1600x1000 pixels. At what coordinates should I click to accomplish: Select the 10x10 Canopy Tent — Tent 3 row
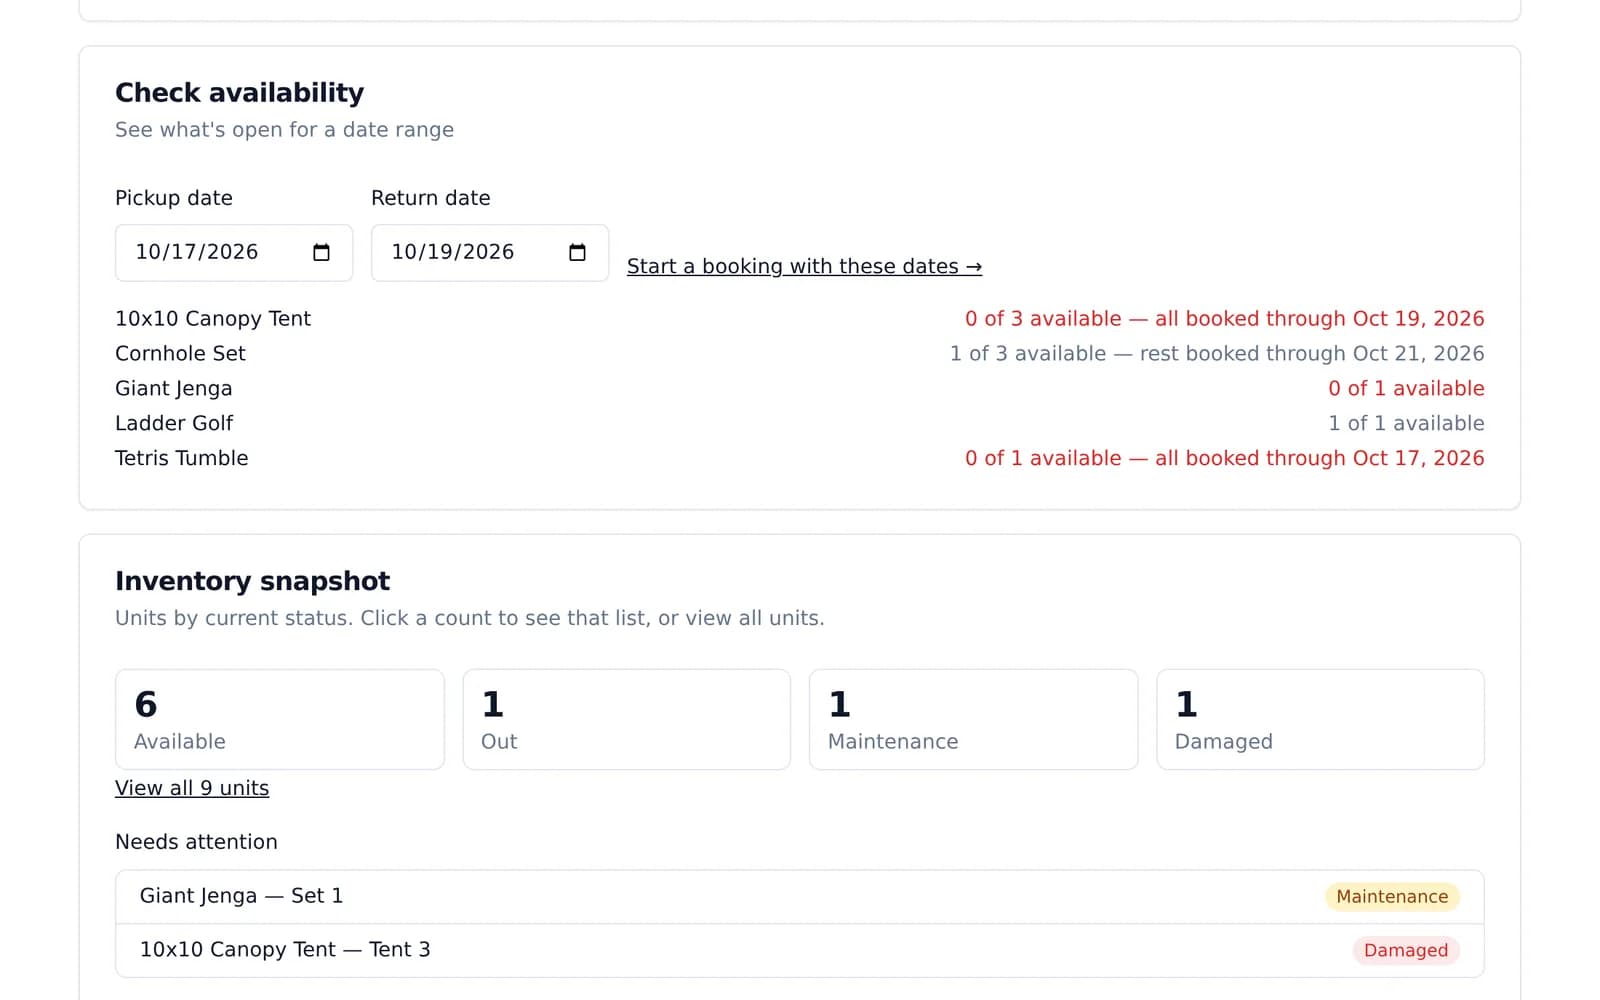(800, 951)
